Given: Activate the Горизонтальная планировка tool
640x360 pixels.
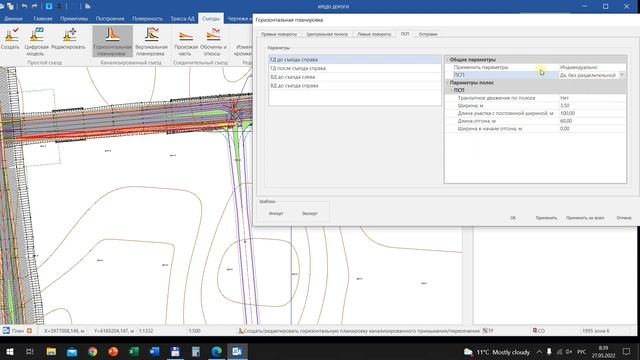Looking at the screenshot, I should (112, 41).
